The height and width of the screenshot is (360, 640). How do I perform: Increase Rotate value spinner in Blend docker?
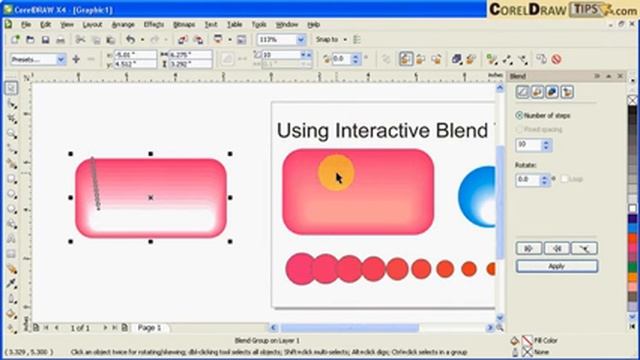click(x=544, y=177)
